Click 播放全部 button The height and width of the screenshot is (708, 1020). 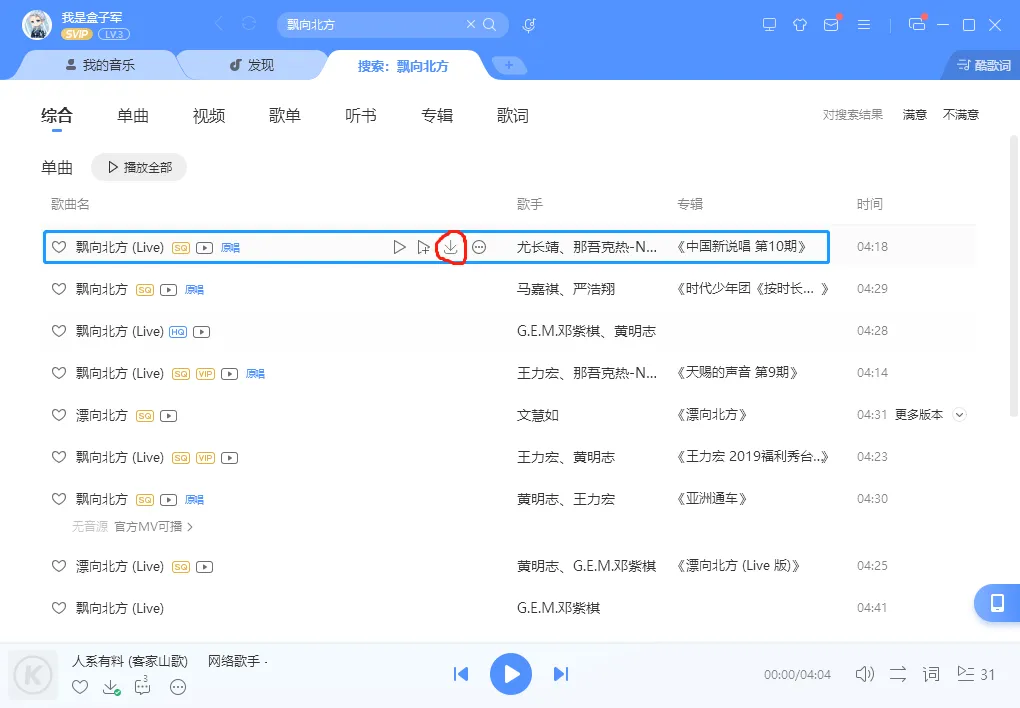click(139, 168)
